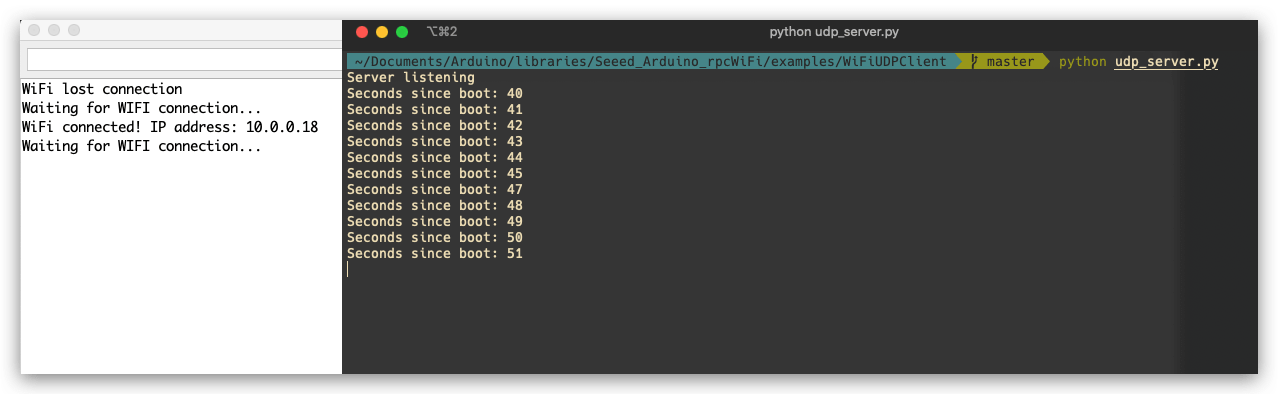Click the underlined udp_server.py filename in command
The image size is (1278, 394).
point(1167,62)
